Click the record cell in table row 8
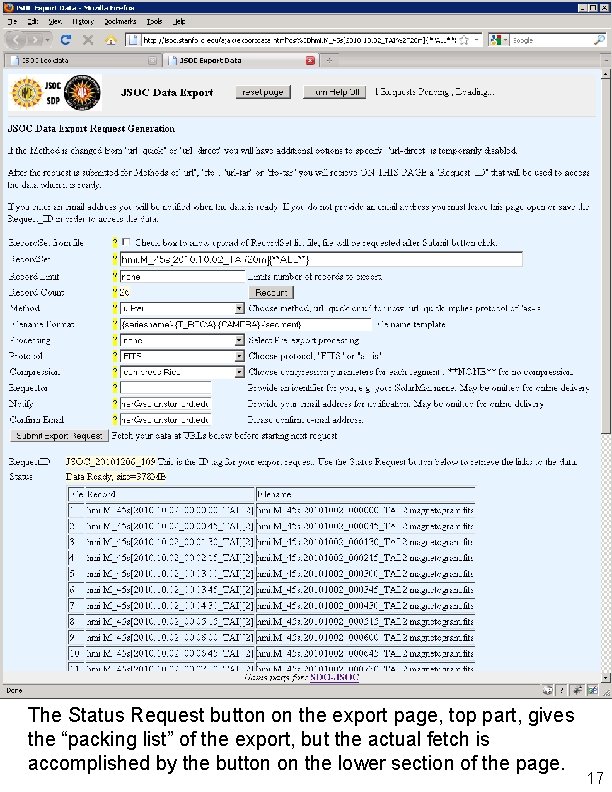The image size is (612, 792). 169,621
